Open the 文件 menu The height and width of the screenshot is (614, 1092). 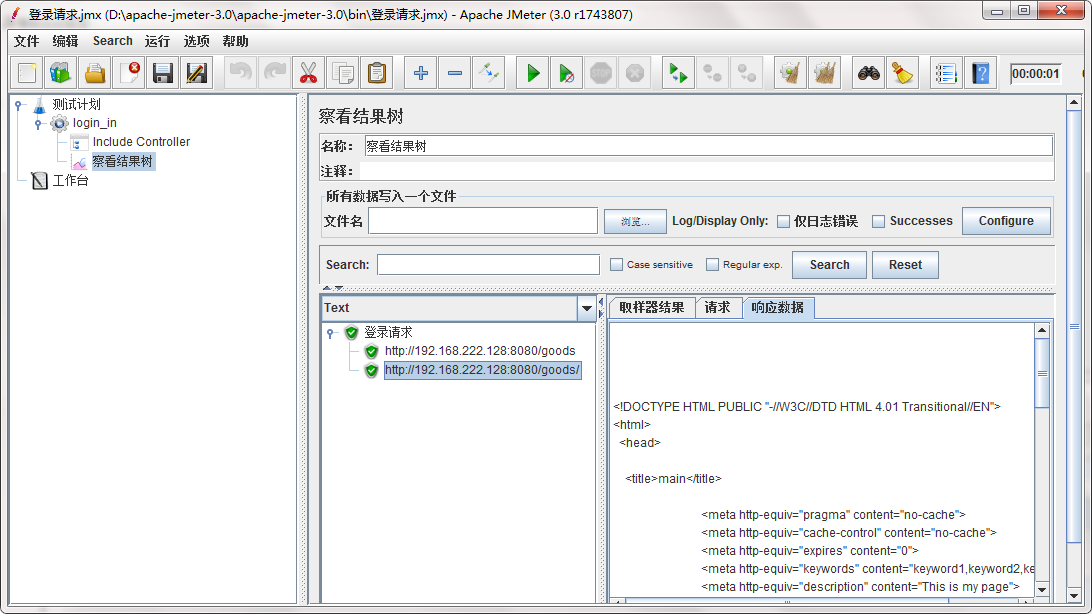(x=26, y=41)
